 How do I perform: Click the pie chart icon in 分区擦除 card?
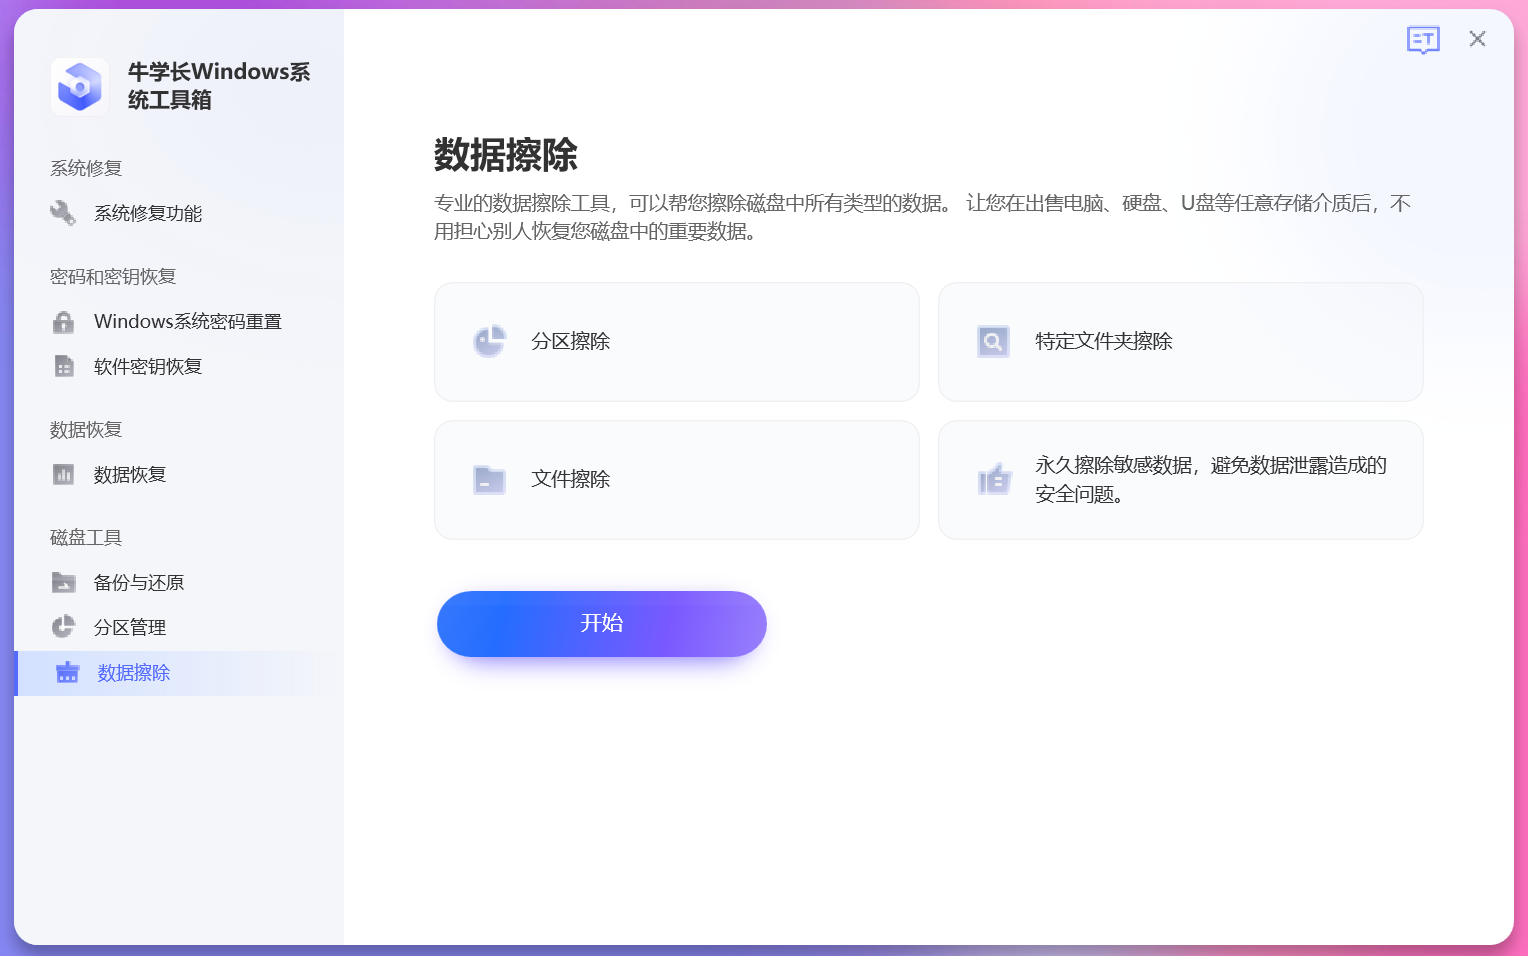pyautogui.click(x=489, y=342)
